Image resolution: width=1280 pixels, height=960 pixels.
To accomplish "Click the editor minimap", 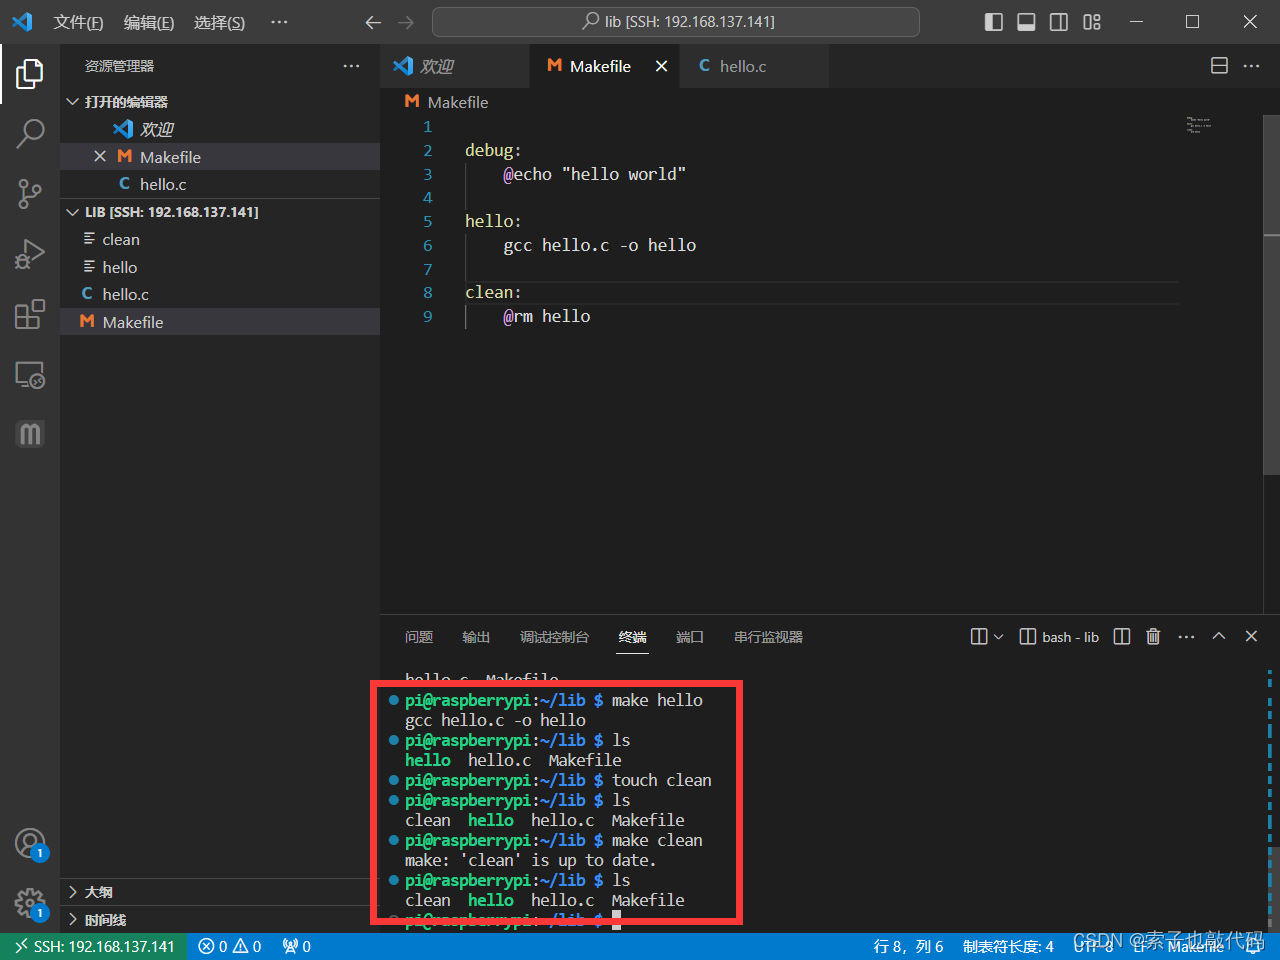I will (x=1199, y=125).
